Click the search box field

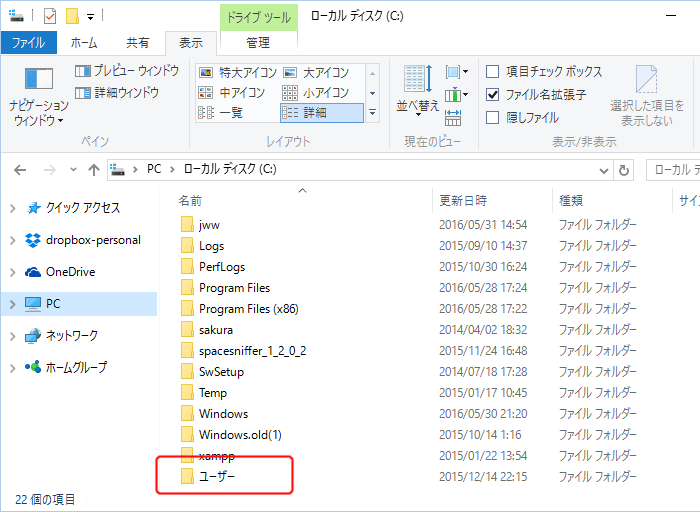673,170
